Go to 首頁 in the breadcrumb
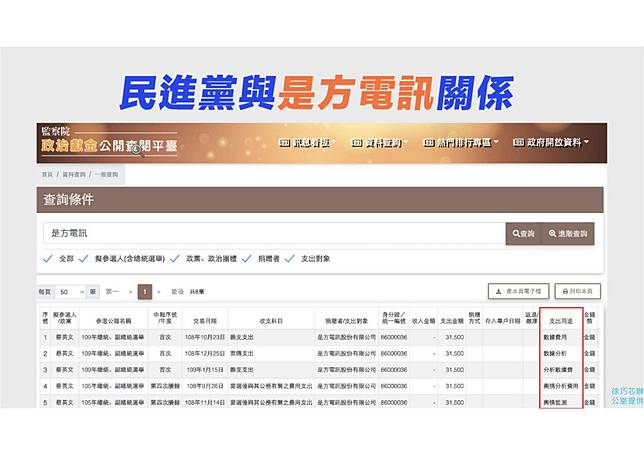644x455 pixels. click(47, 175)
